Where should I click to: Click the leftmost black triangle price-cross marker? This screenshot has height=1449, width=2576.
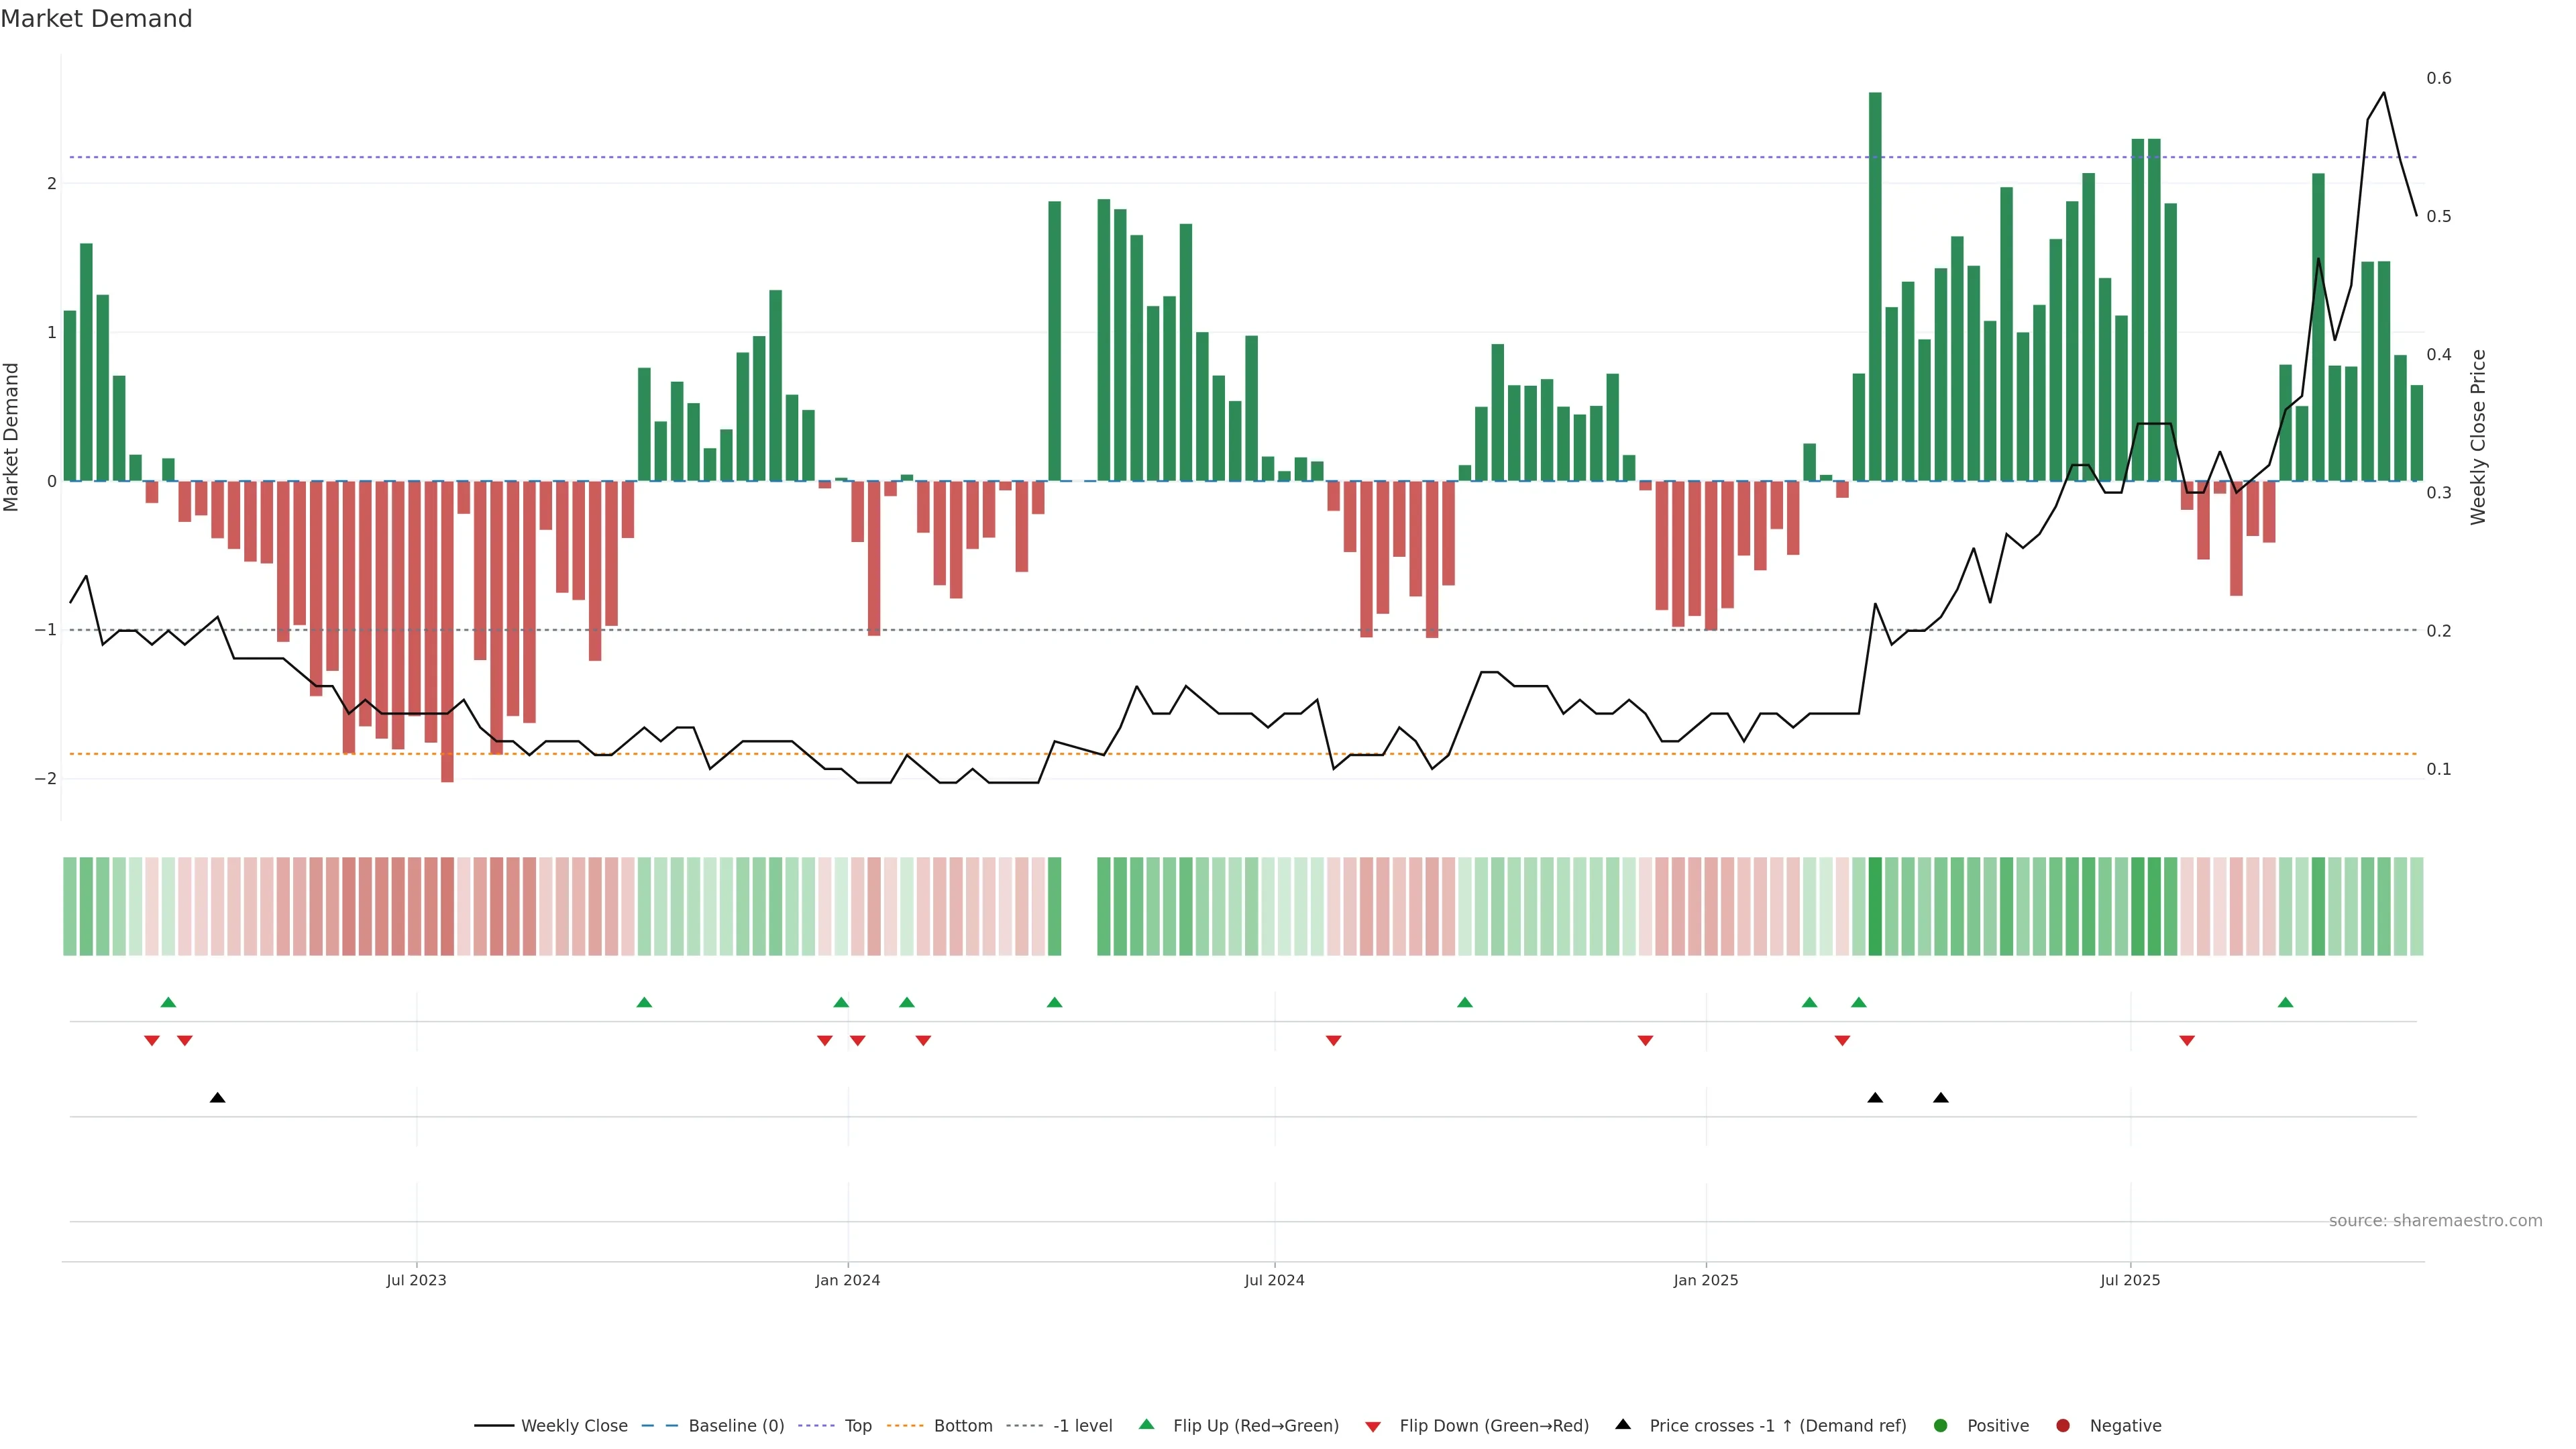click(217, 1098)
